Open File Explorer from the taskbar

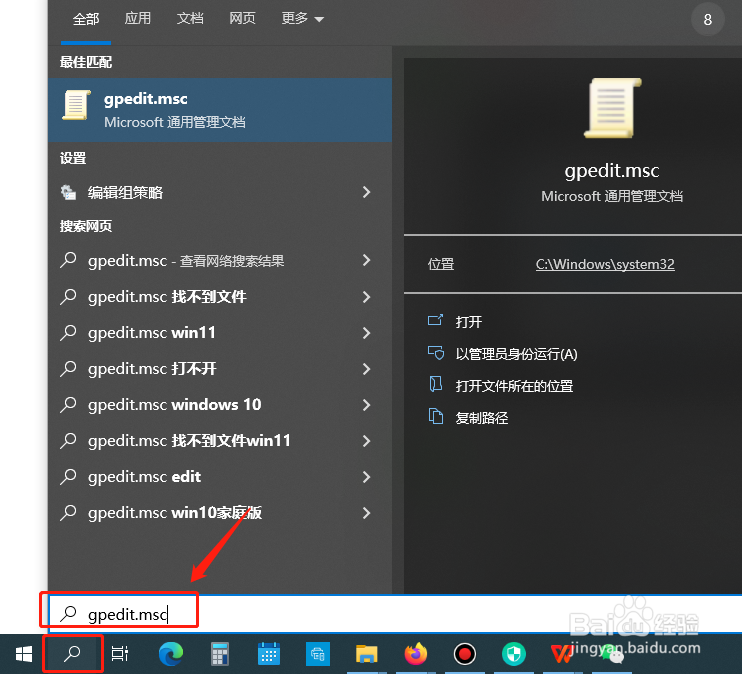366,654
